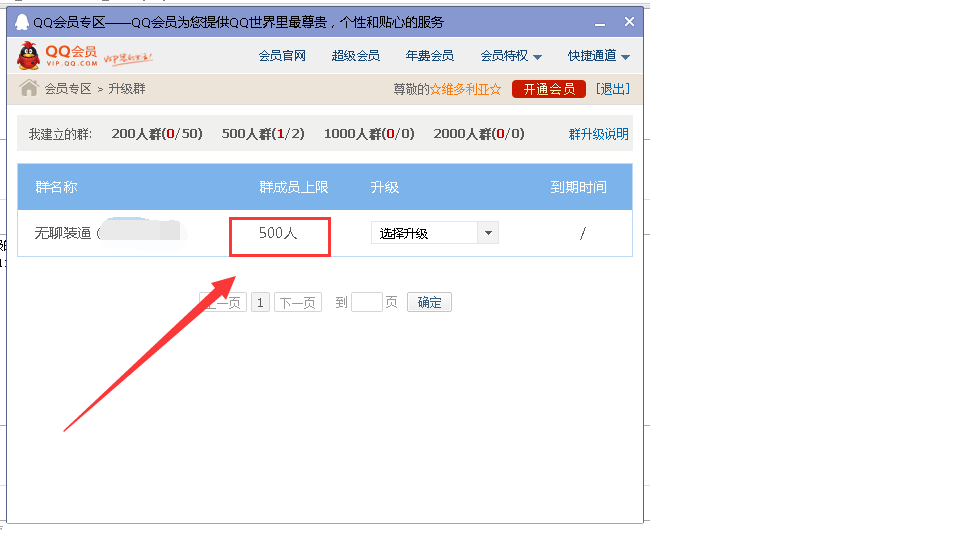This screenshot has height=540, width=960.
Task: Click the 到期时间 column header
Action: 579,187
